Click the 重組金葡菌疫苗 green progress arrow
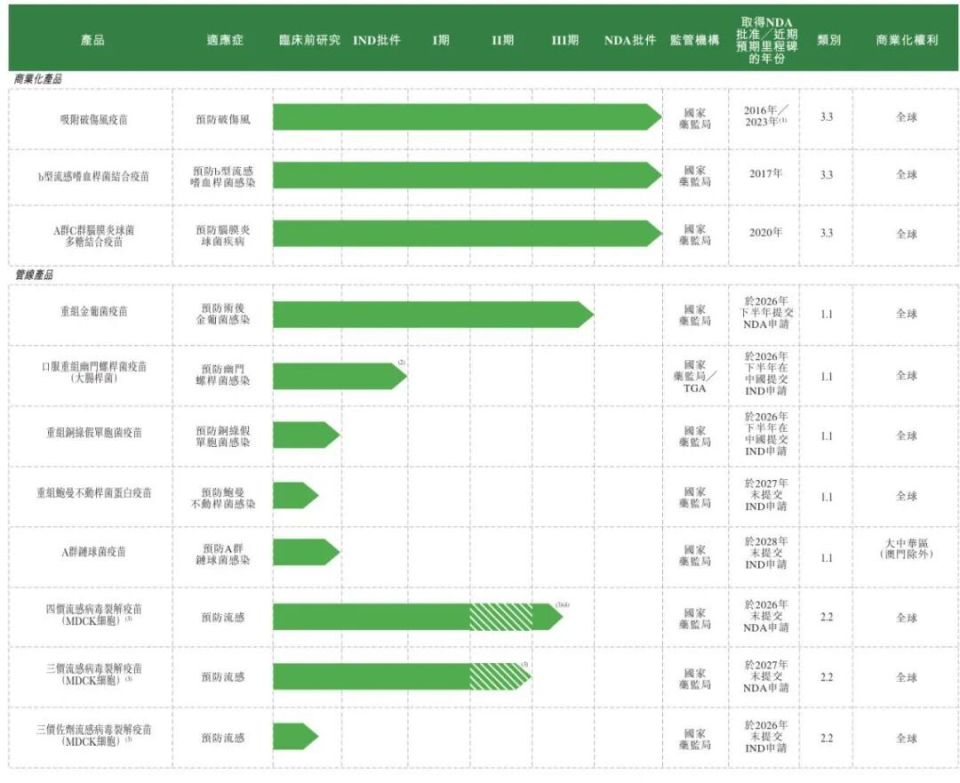 (430, 314)
